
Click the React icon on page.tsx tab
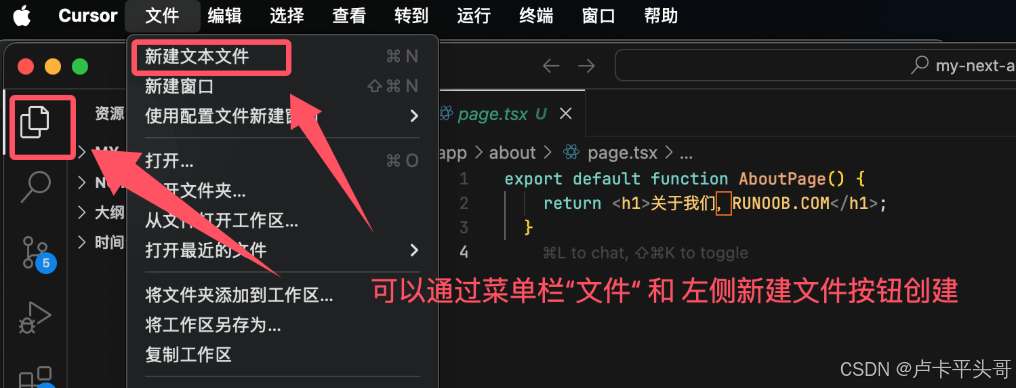[445, 114]
